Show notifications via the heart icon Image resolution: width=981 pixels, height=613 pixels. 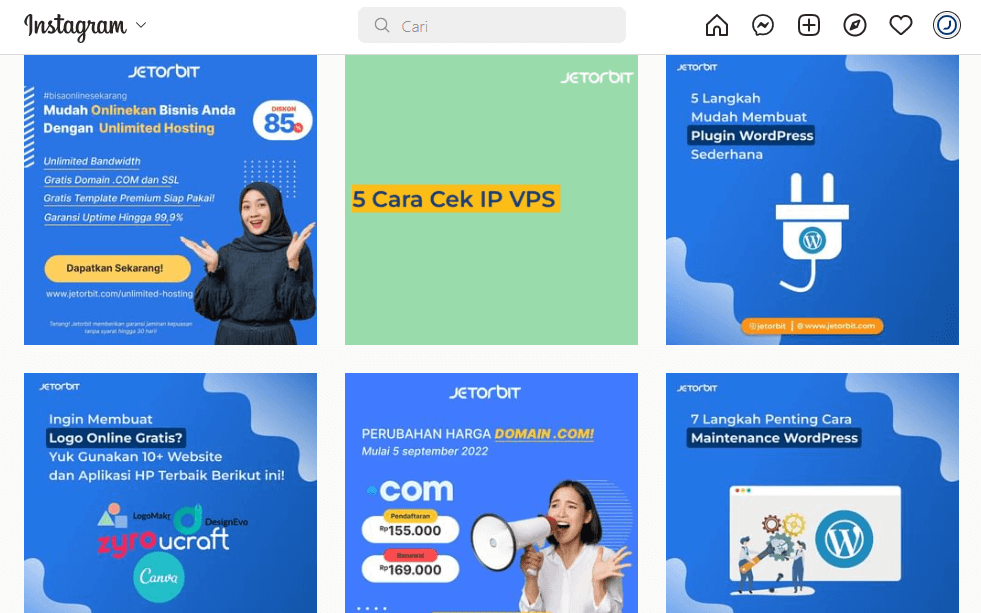pos(901,26)
